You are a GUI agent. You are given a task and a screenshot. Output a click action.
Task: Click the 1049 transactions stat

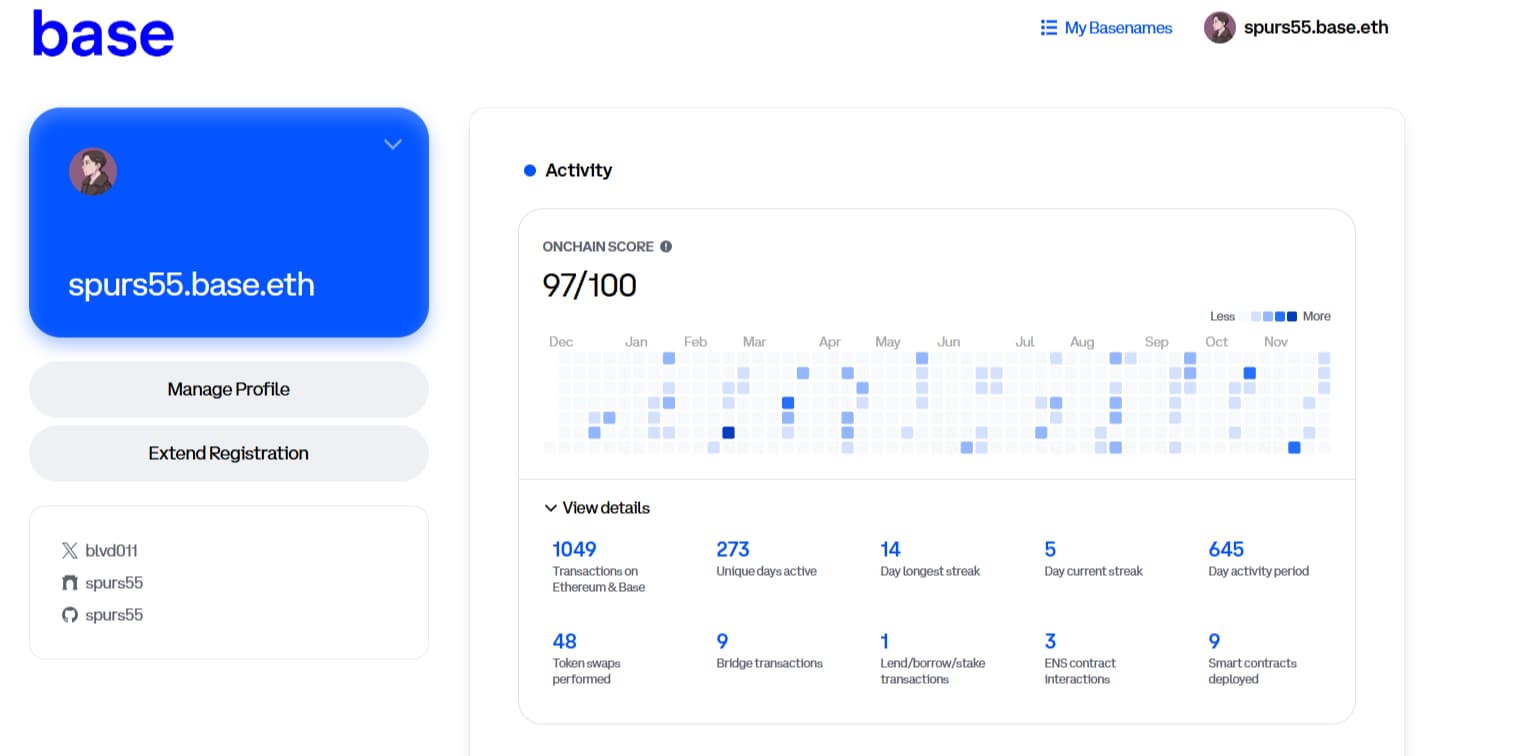574,550
